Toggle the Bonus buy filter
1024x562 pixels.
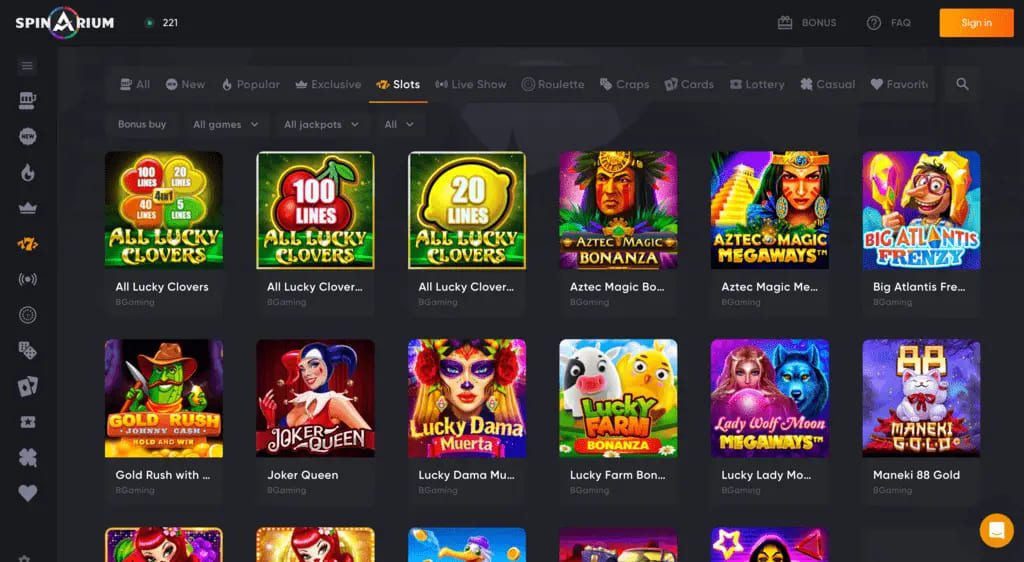(x=142, y=124)
